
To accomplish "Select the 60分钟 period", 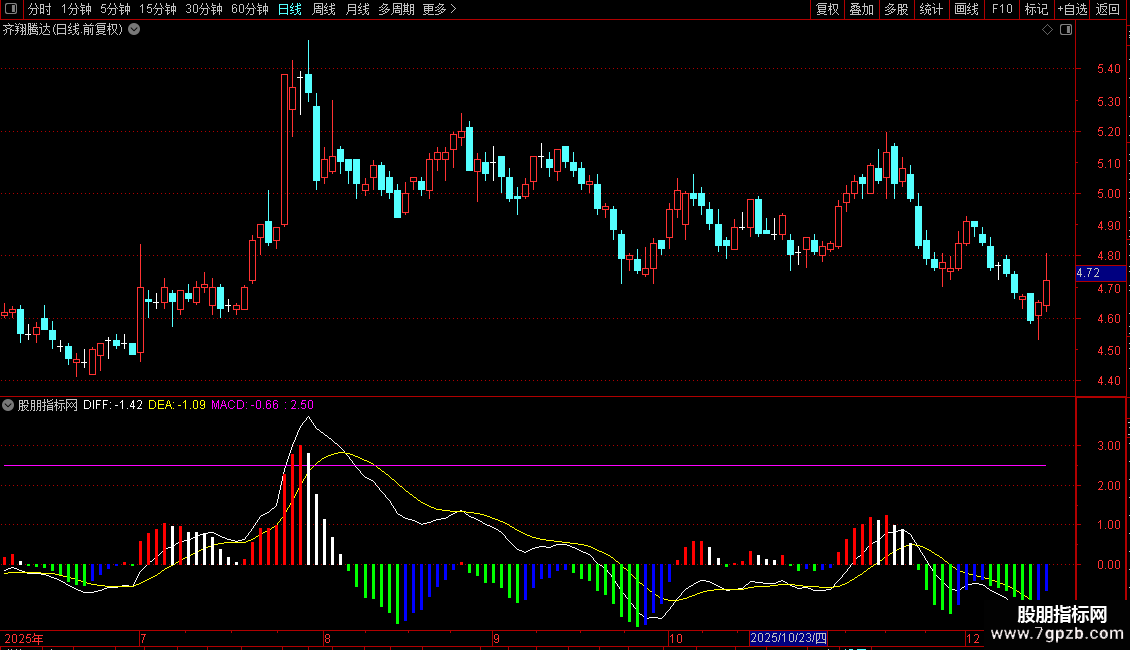I will point(250,9).
